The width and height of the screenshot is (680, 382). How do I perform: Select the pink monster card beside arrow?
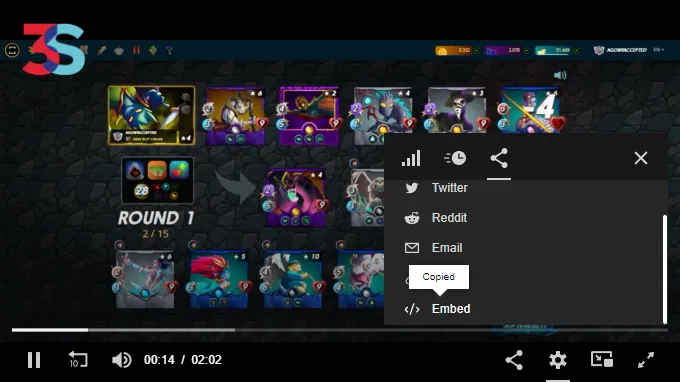(x=296, y=198)
